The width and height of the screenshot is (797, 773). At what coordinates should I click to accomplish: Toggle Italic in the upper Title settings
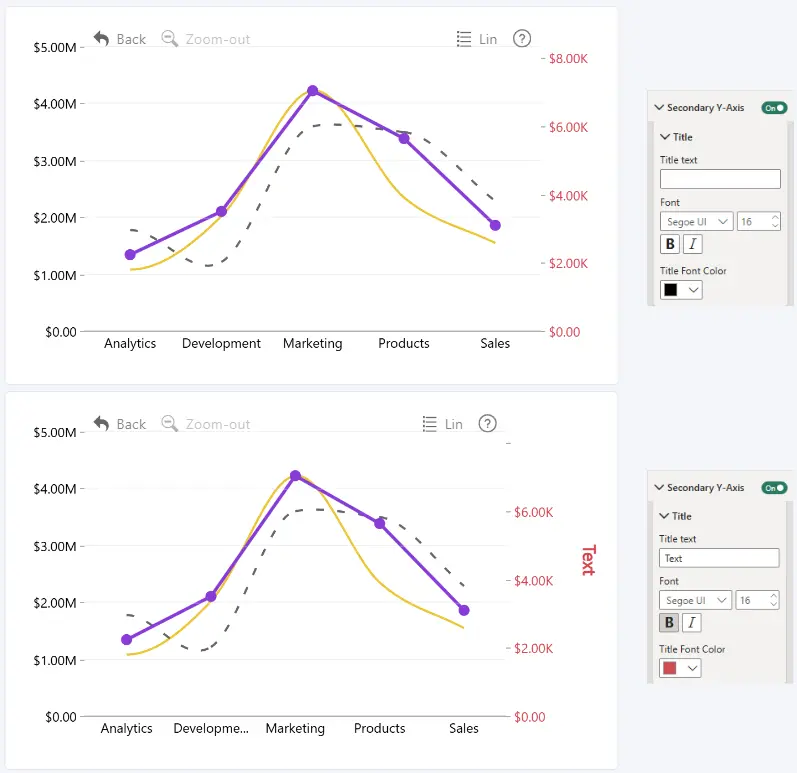coord(692,244)
